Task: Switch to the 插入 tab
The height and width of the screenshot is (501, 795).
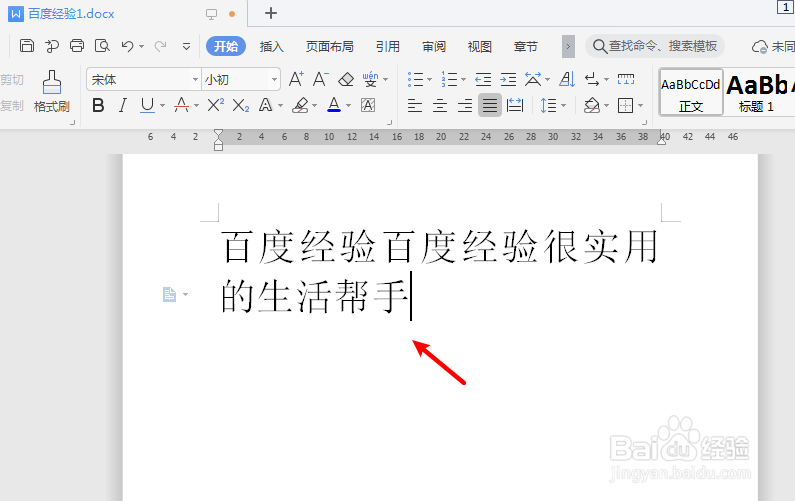Action: [271, 47]
